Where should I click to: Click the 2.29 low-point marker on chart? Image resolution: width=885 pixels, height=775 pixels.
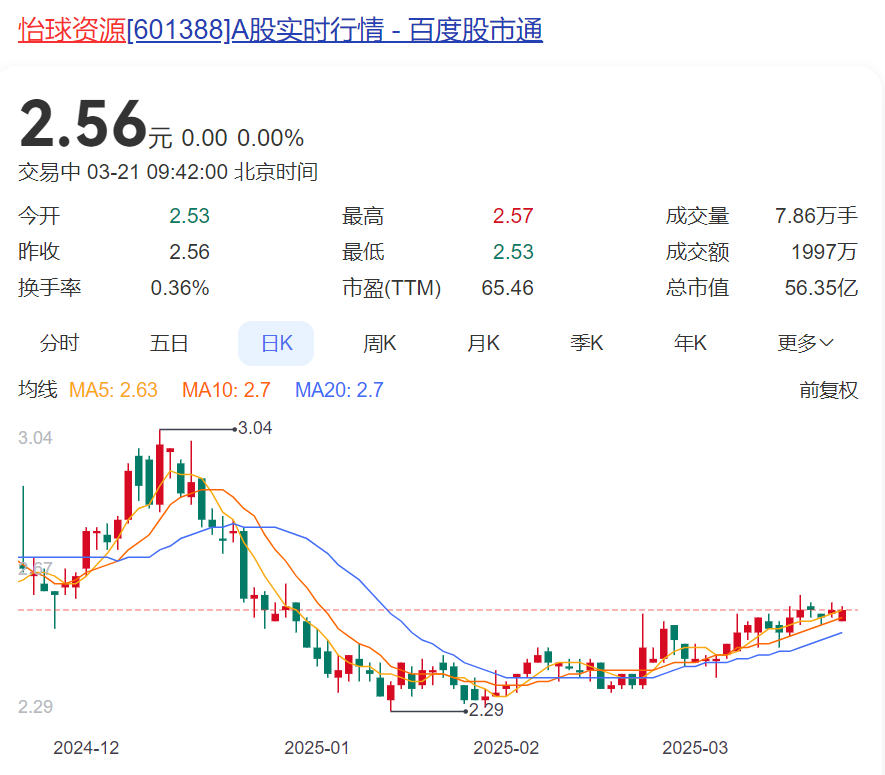[x=486, y=710]
